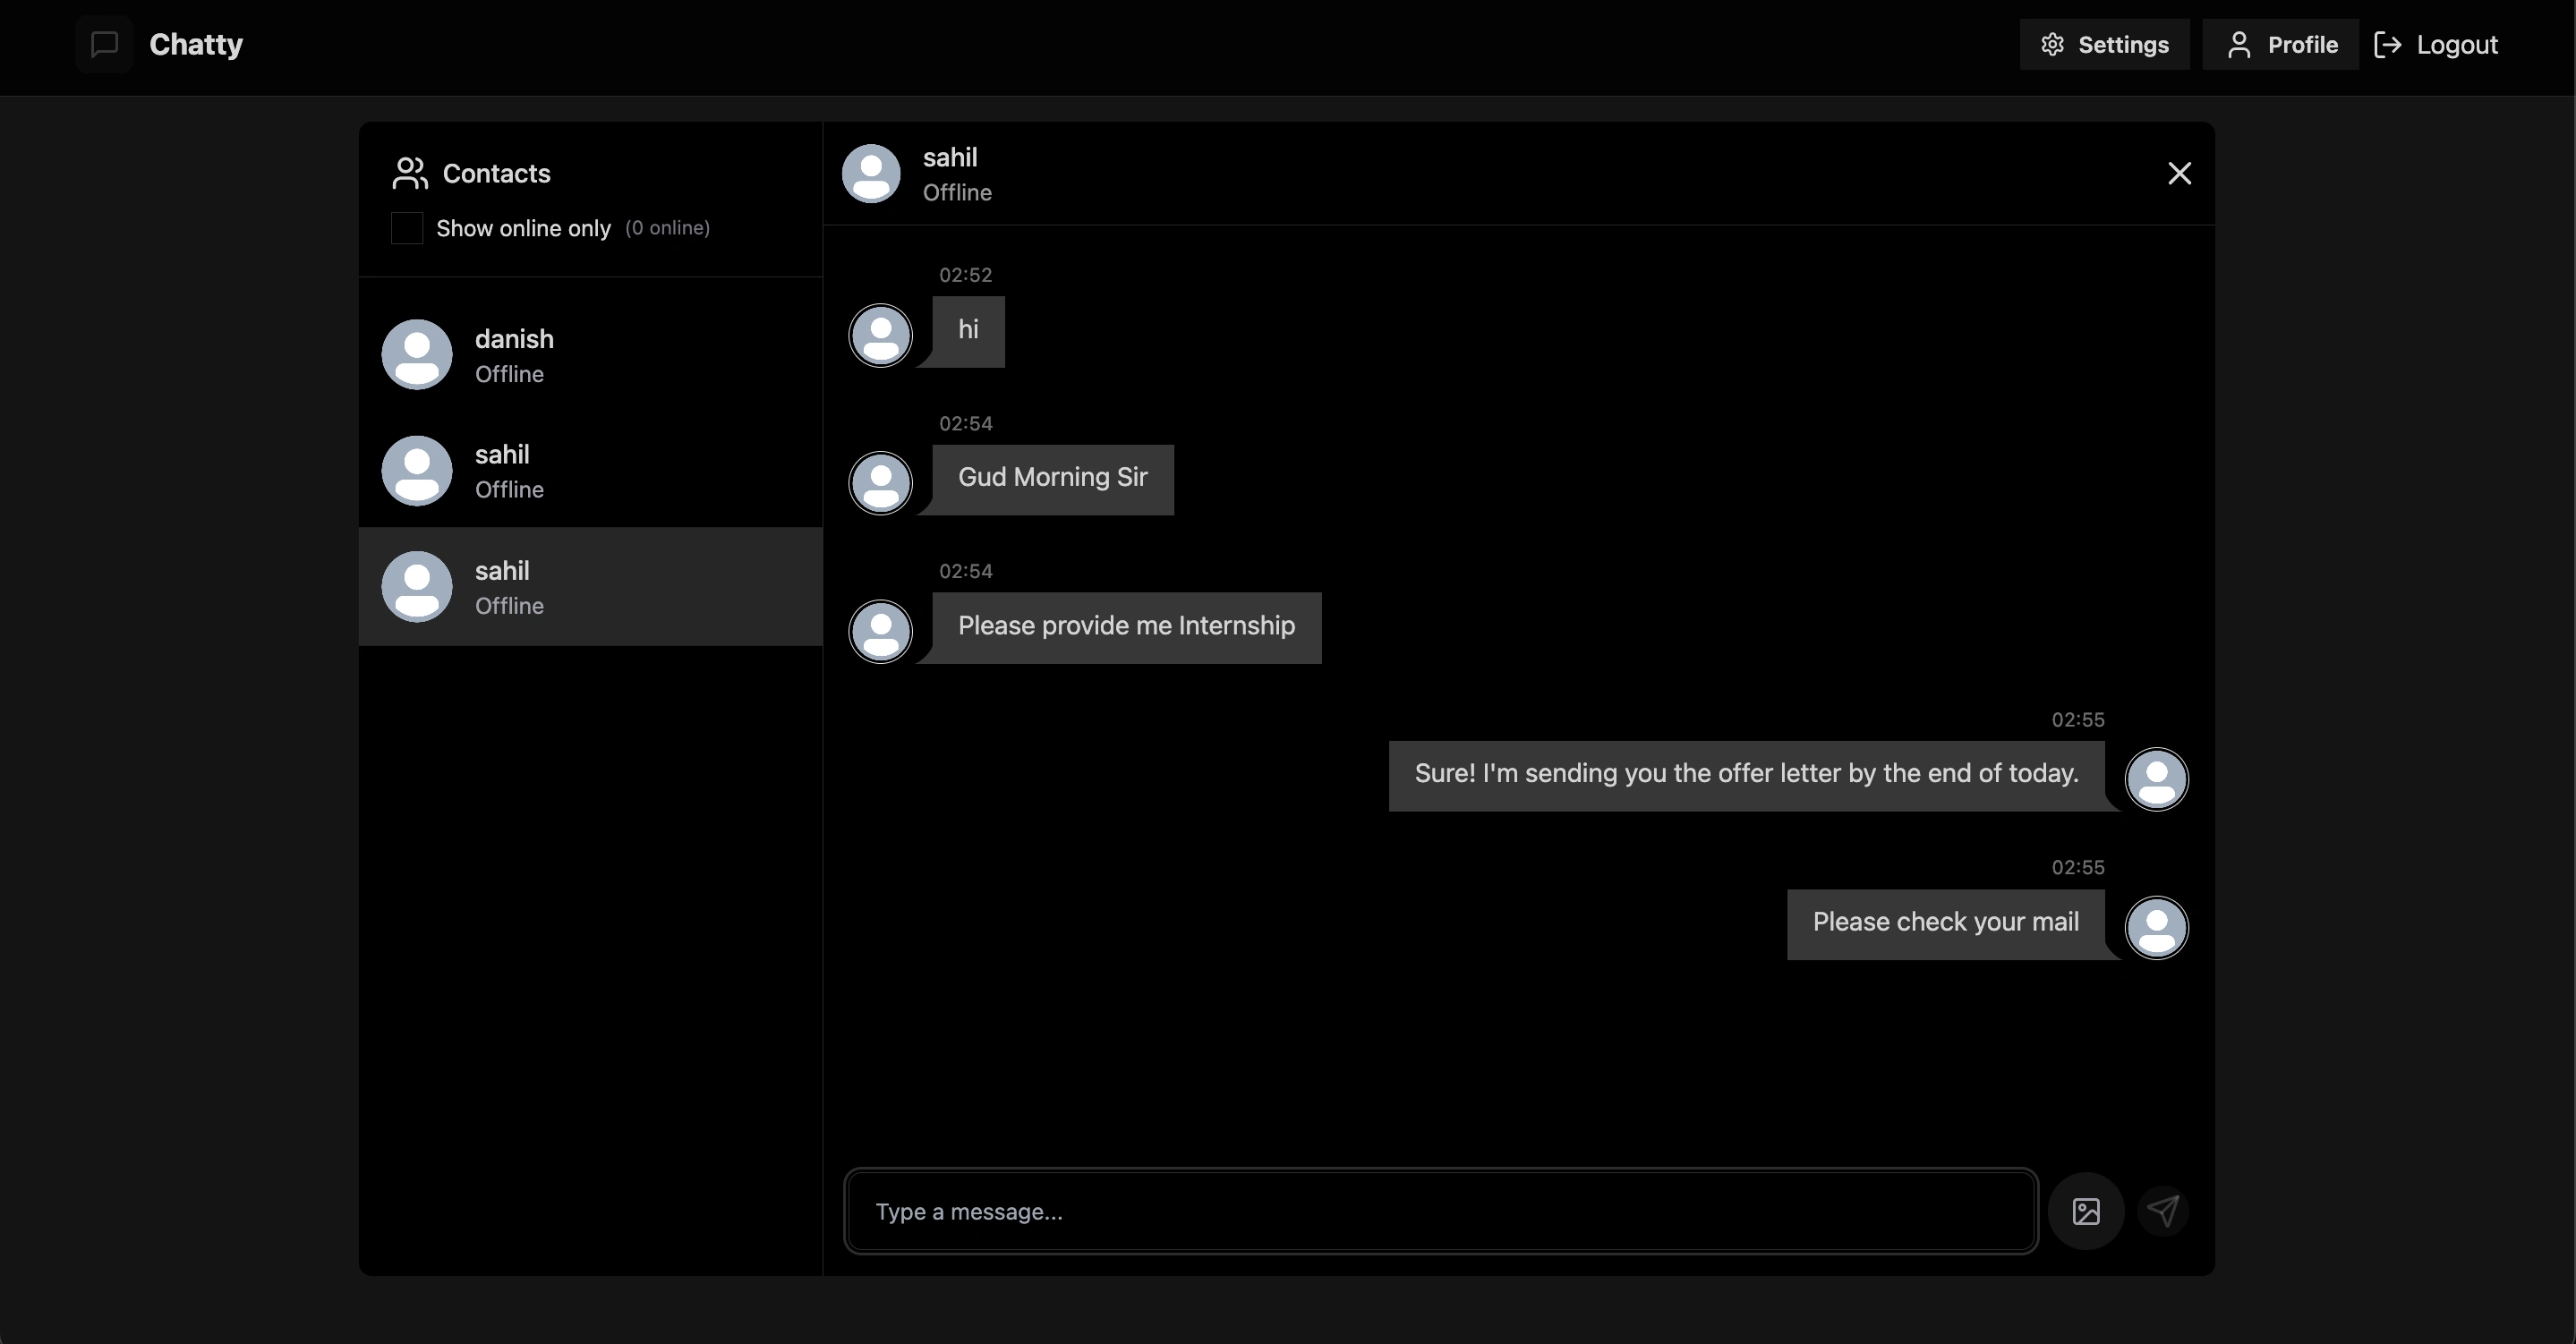Focus the Type a message input field
The width and height of the screenshot is (2576, 1344).
[x=1440, y=1211]
